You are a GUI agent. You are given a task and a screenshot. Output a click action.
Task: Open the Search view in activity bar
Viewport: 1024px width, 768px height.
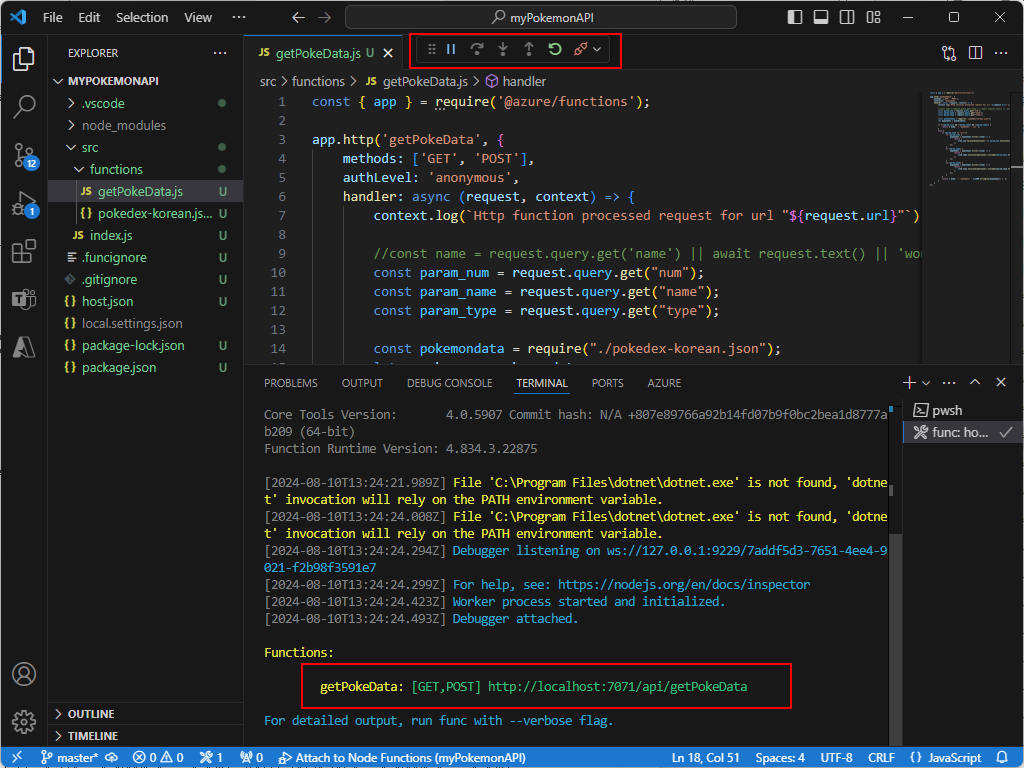(24, 106)
